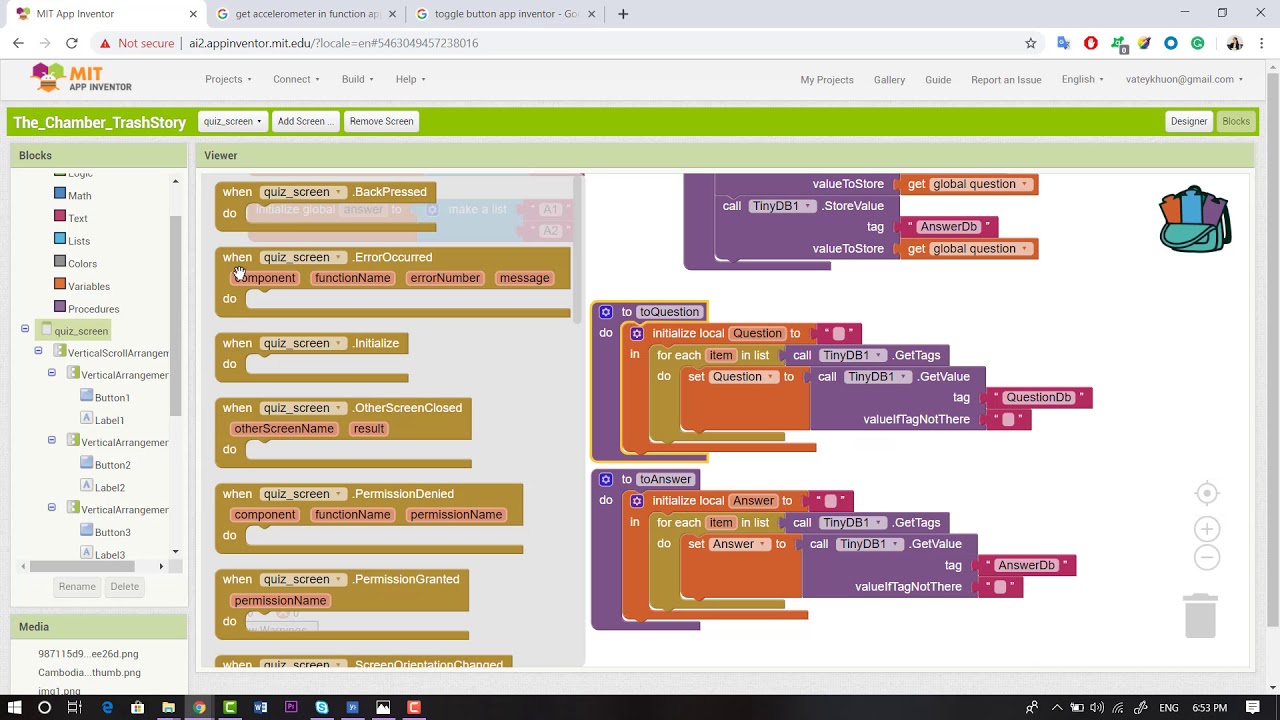This screenshot has height=720, width=1280.
Task: Open the Projects menu
Action: 228,79
